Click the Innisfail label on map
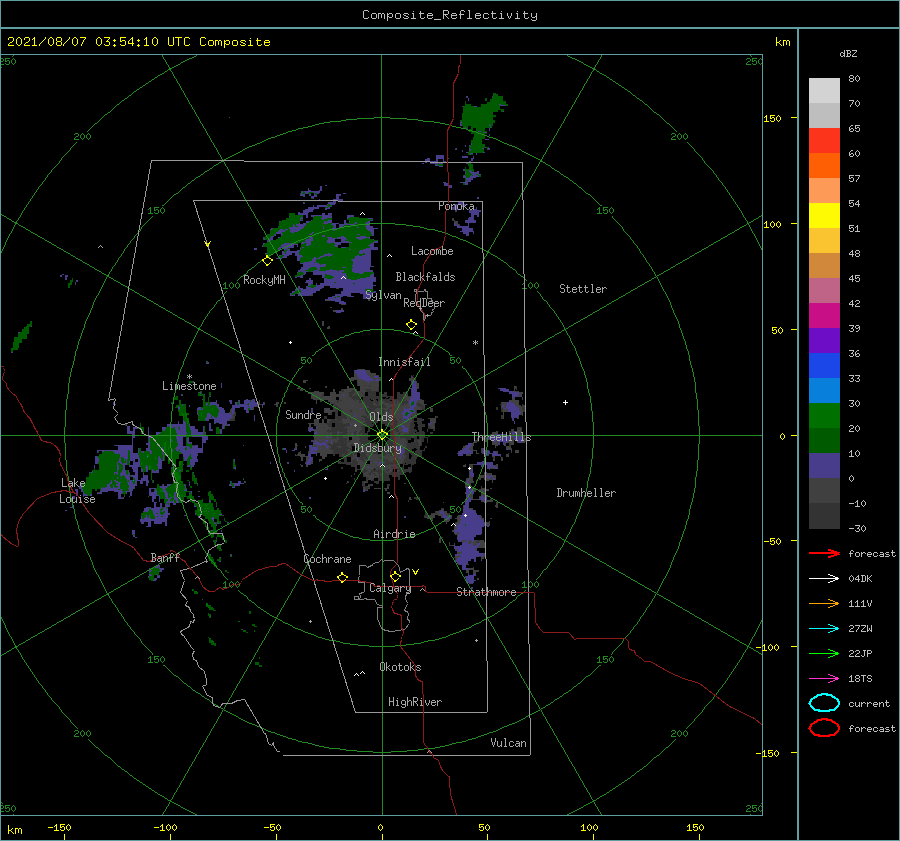Viewport: 900px width, 841px height. point(404,362)
